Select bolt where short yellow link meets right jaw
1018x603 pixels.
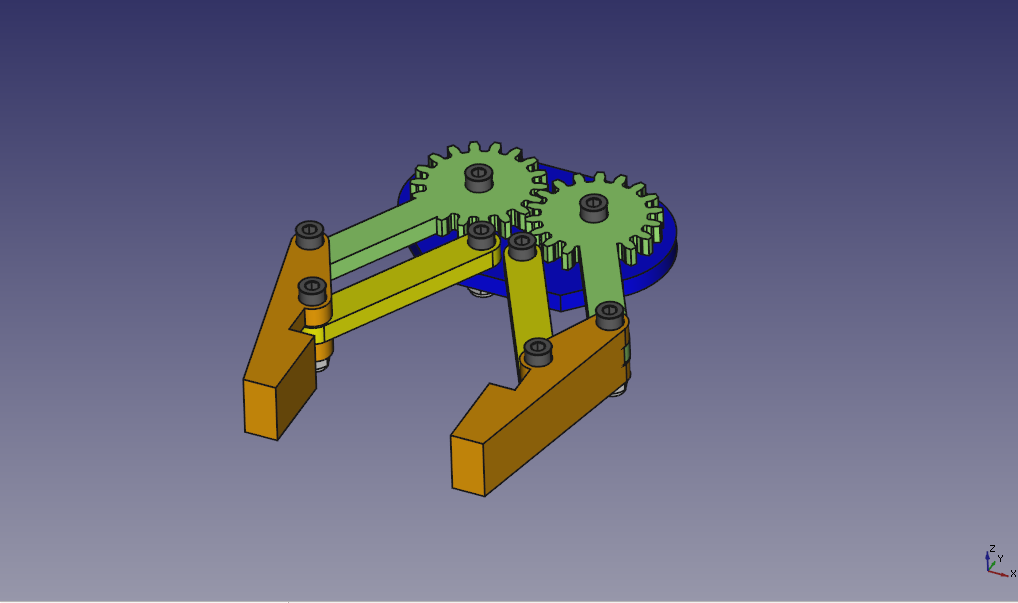pos(538,351)
